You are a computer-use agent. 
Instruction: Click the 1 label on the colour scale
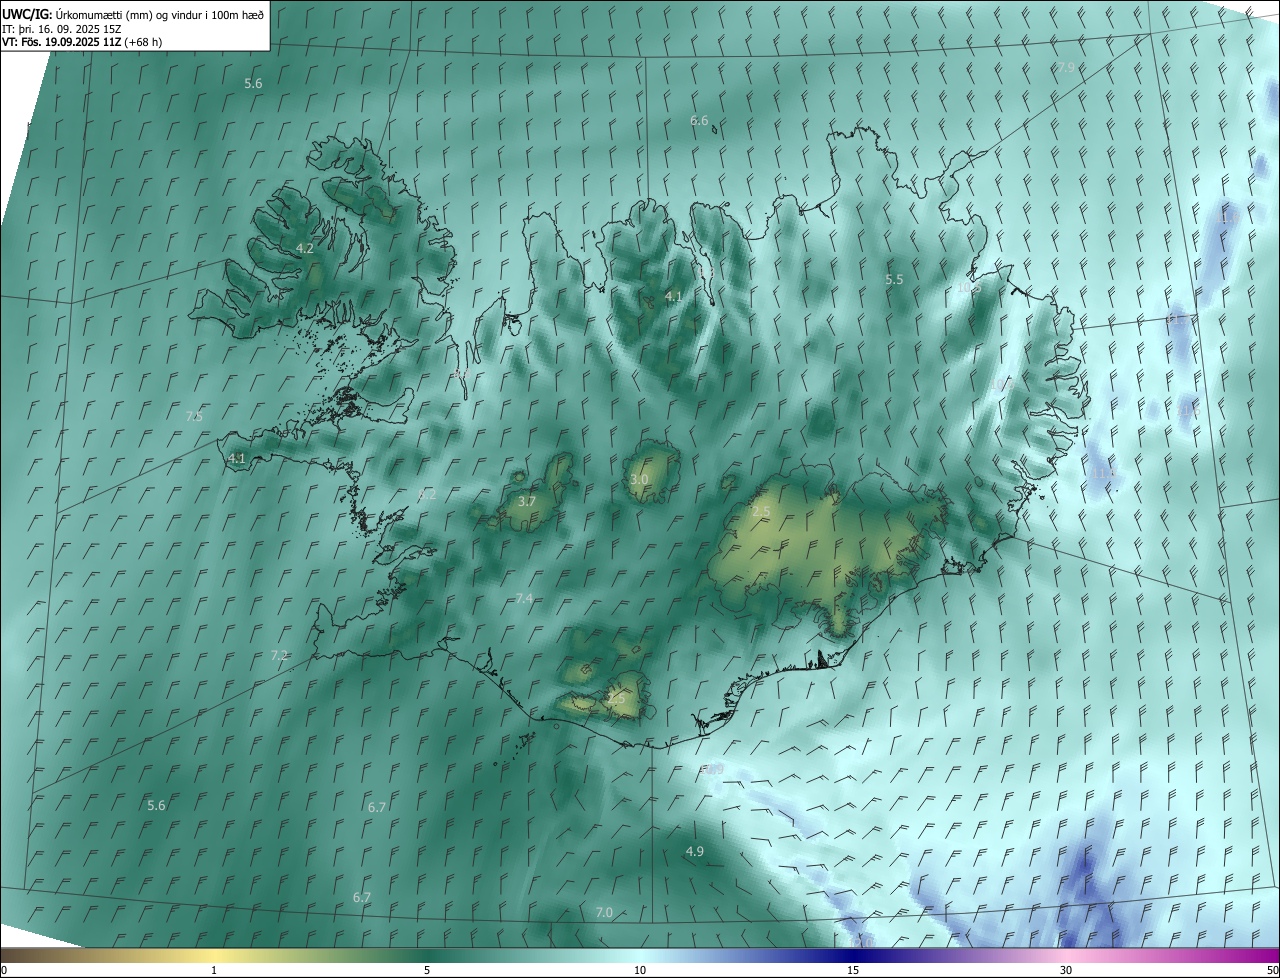214,970
